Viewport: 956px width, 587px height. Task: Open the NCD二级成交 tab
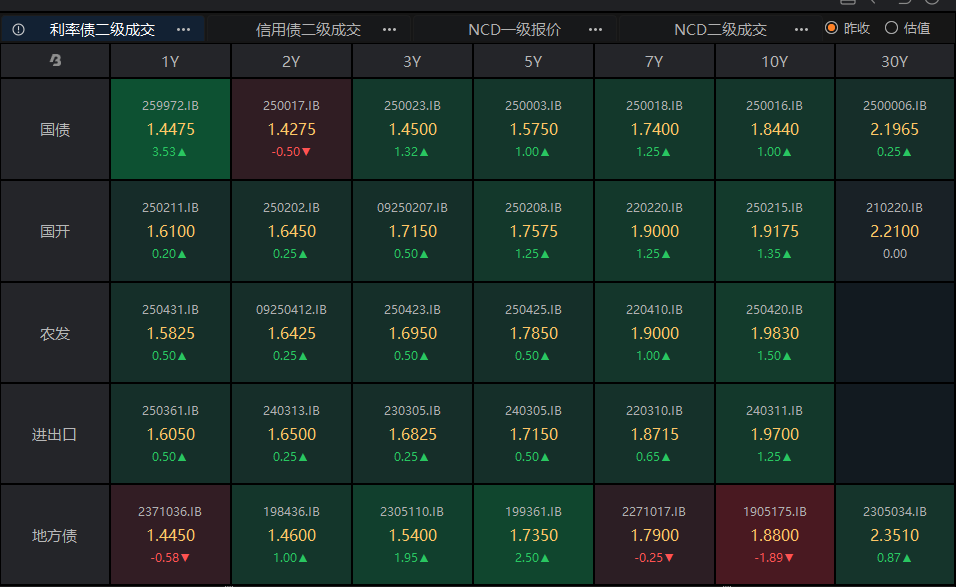[x=720, y=29]
